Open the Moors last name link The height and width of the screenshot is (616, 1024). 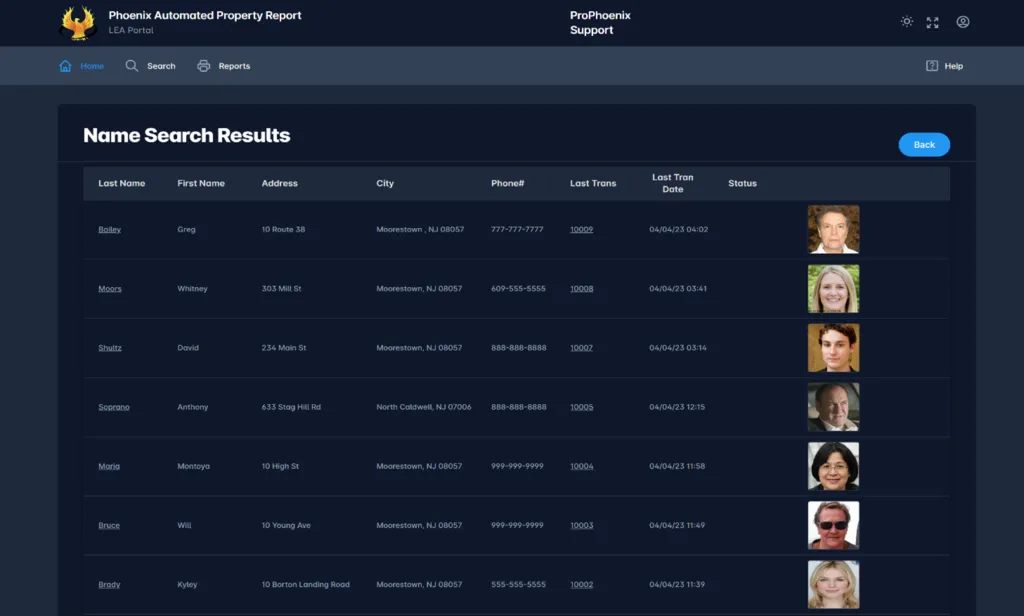(x=110, y=289)
